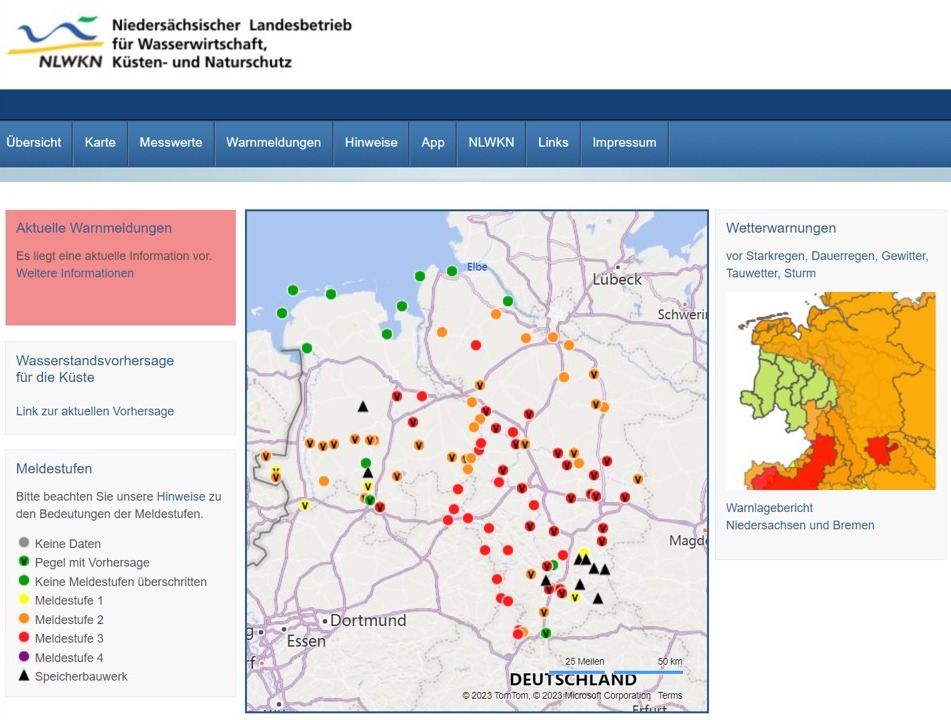Go to the Messwerte menu item
951x720 pixels.
[x=171, y=143]
